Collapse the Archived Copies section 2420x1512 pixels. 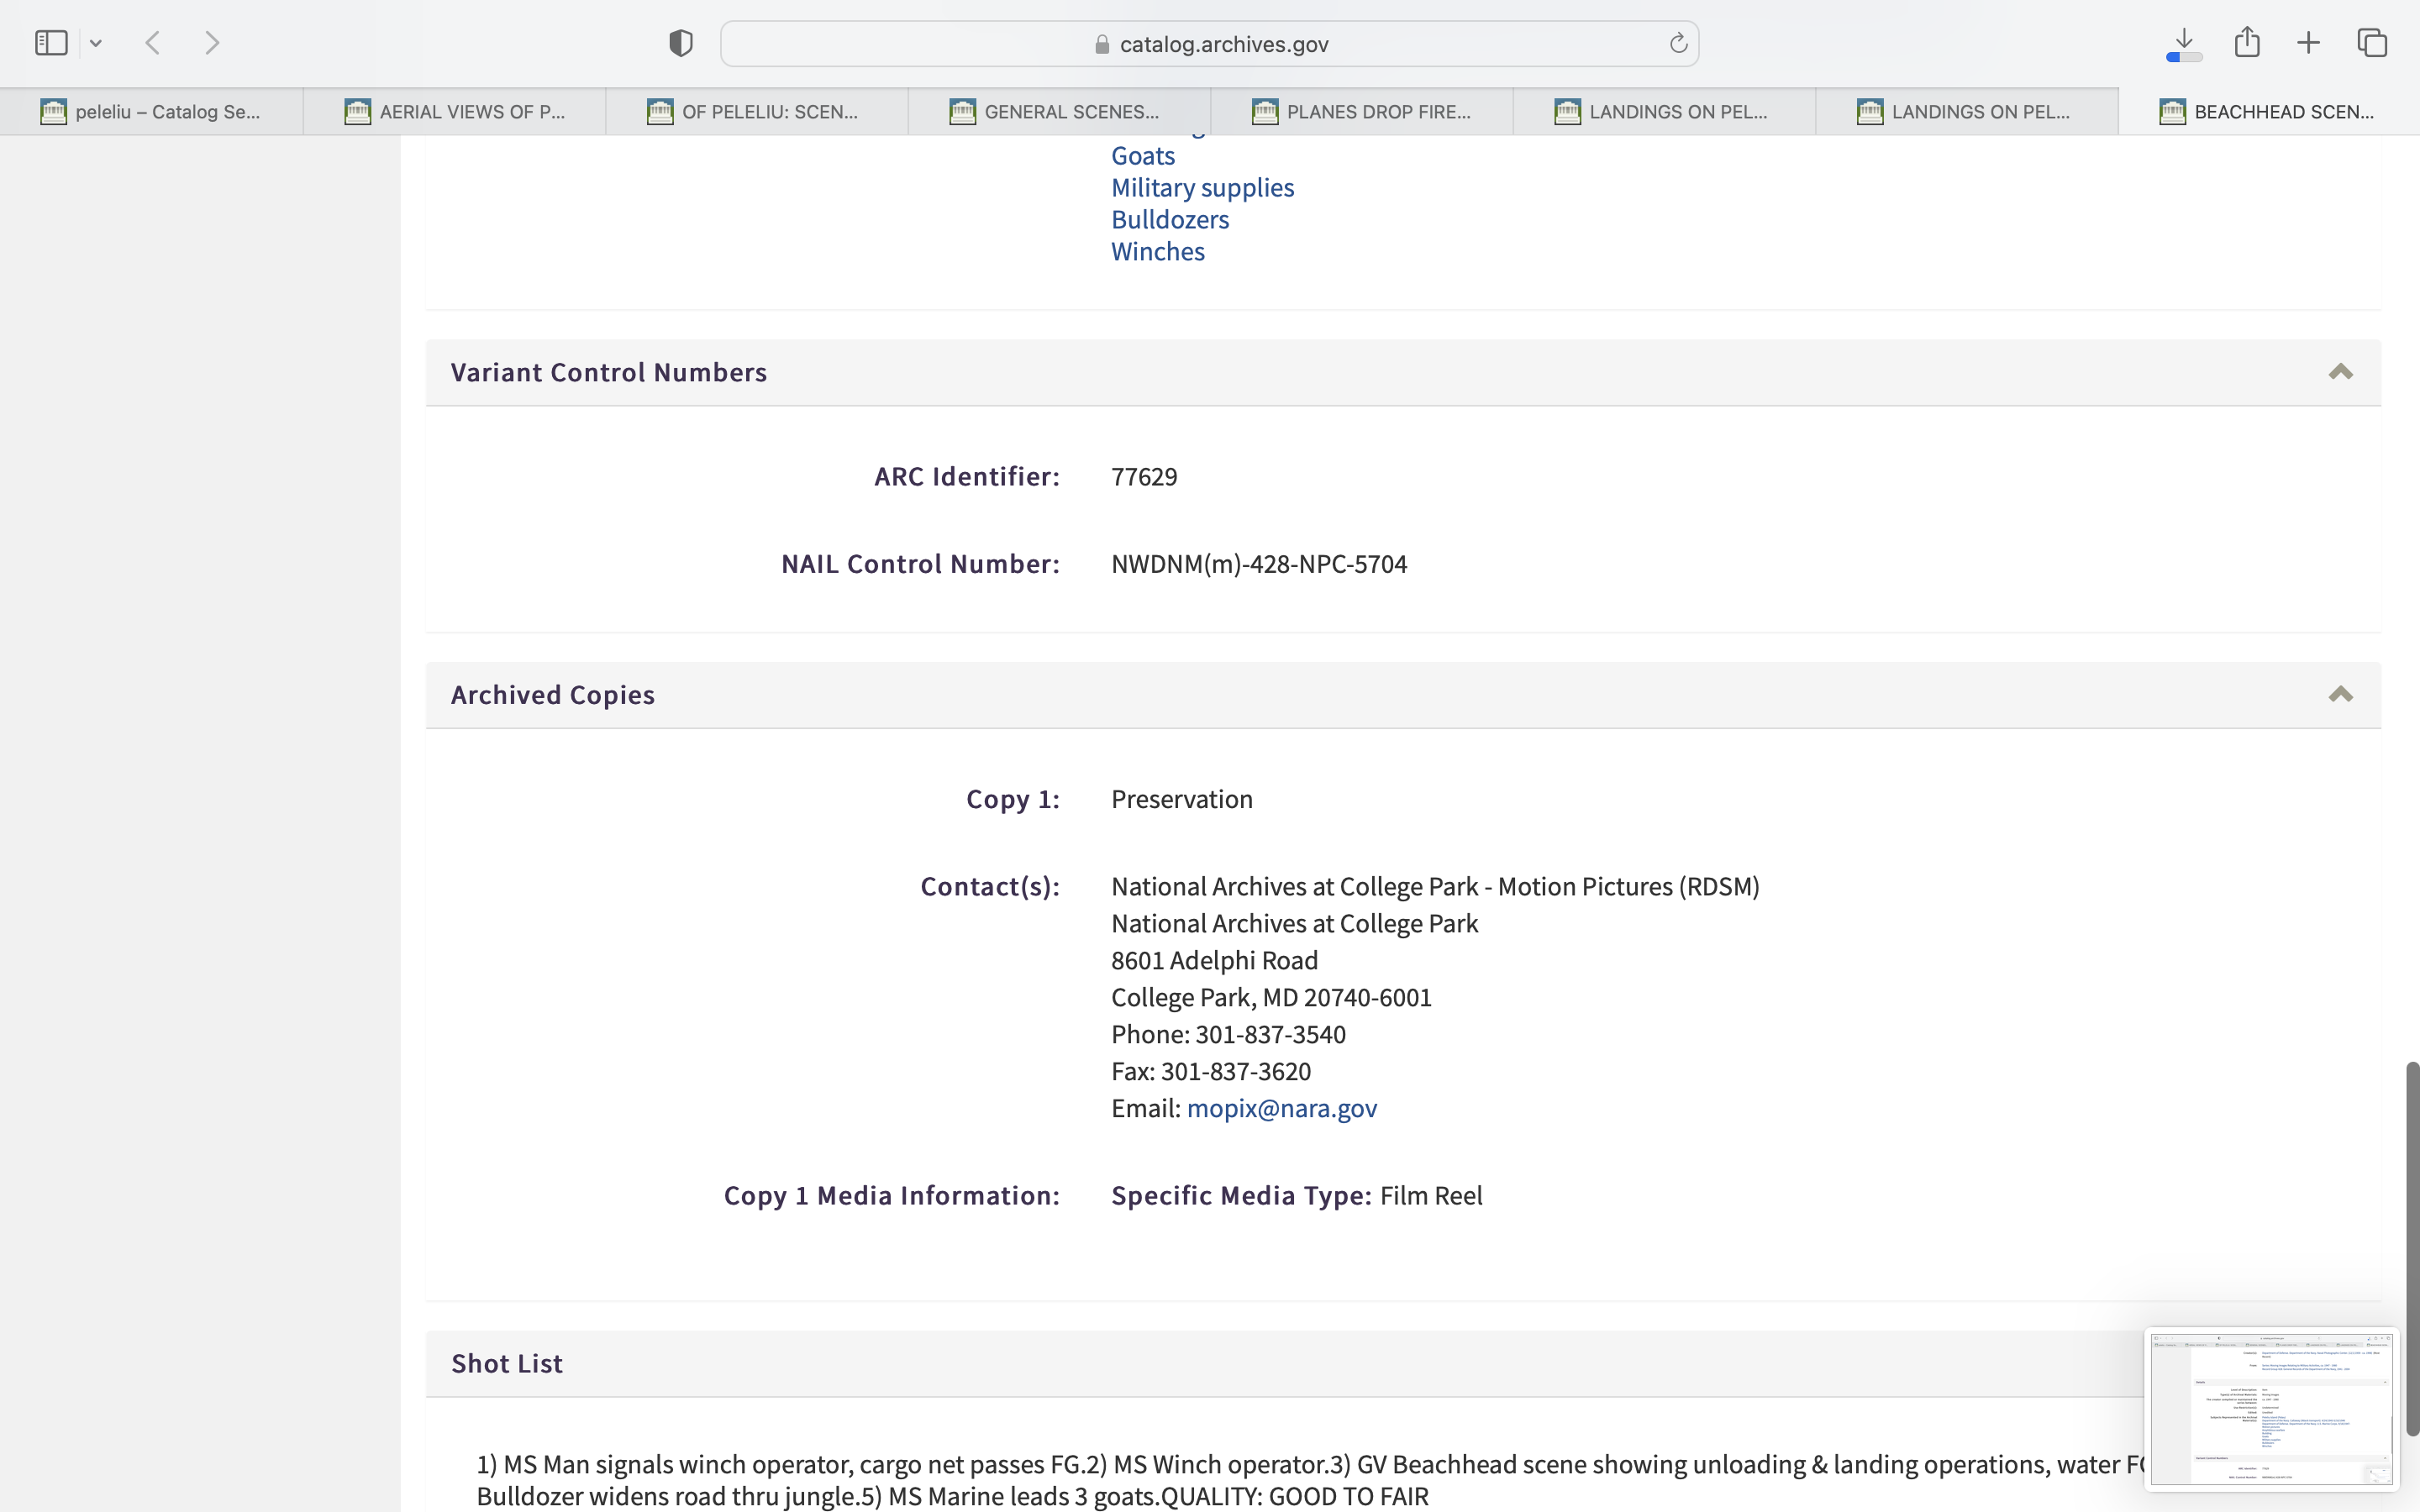click(x=2340, y=695)
